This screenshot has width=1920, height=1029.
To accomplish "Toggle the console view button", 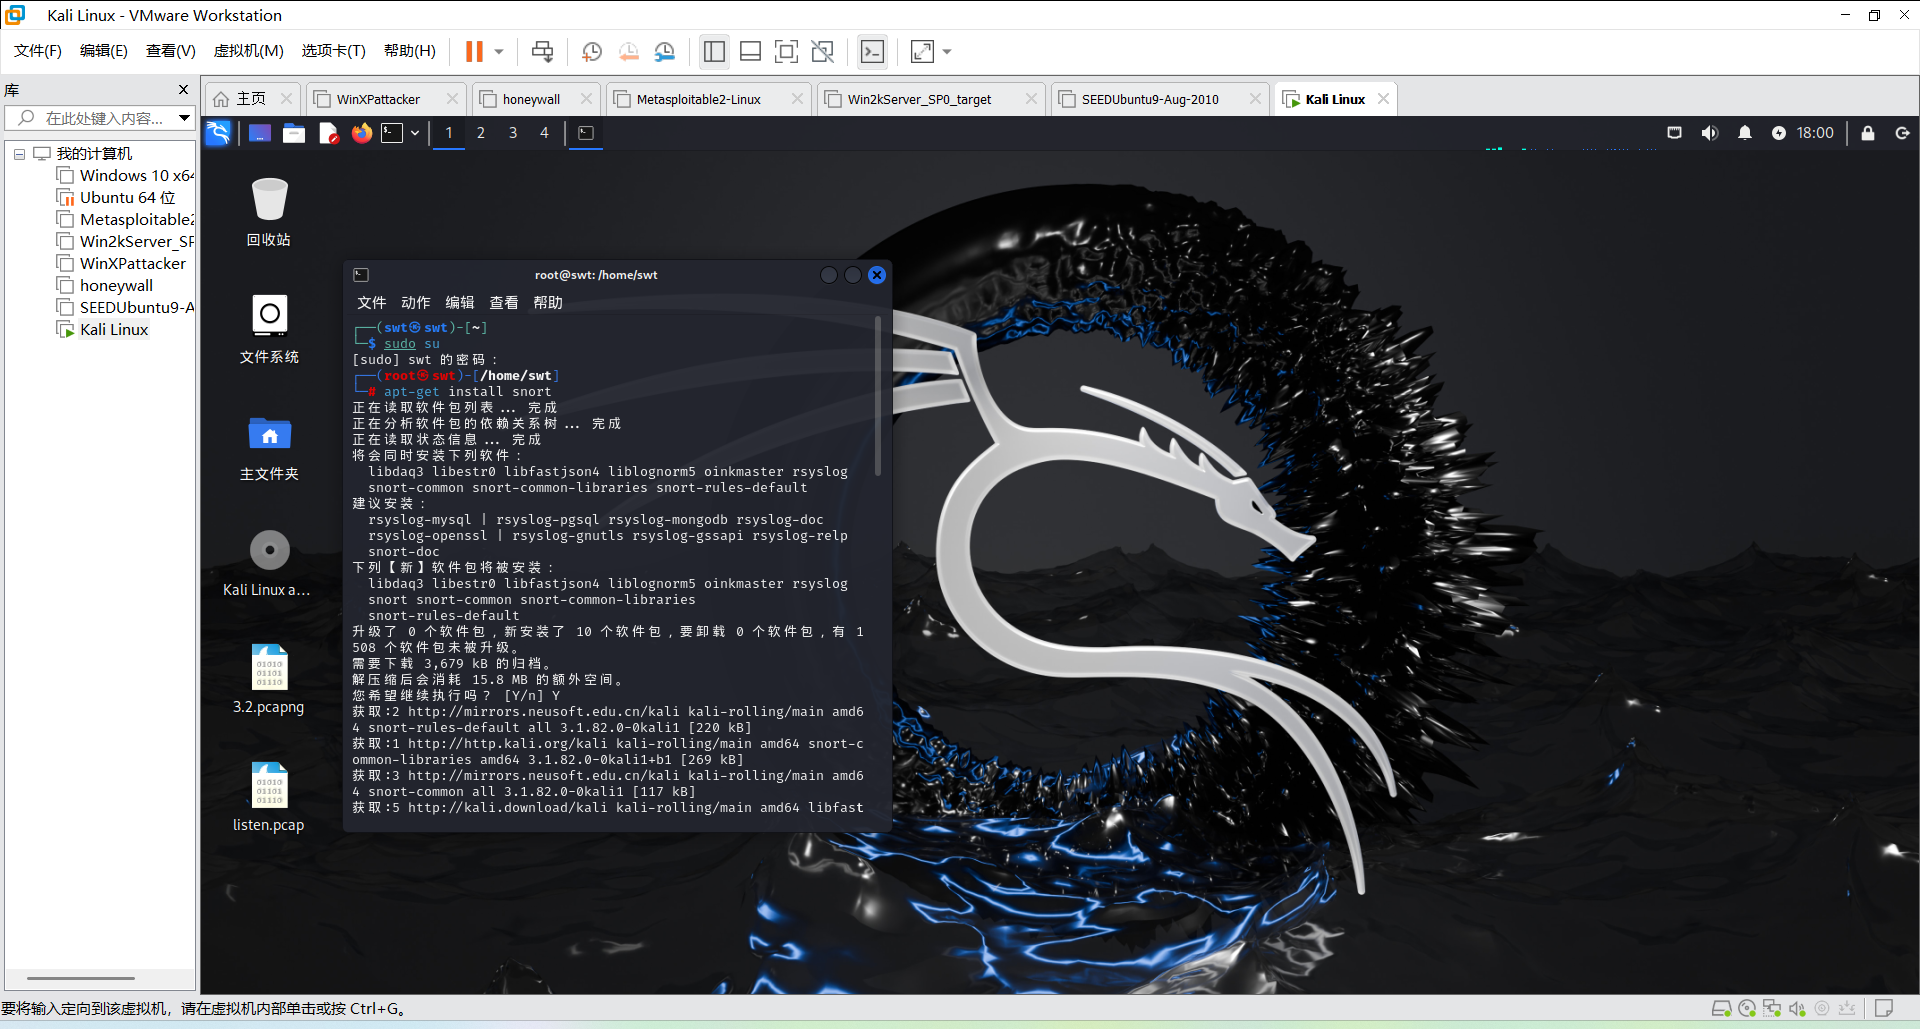I will pos(872,51).
